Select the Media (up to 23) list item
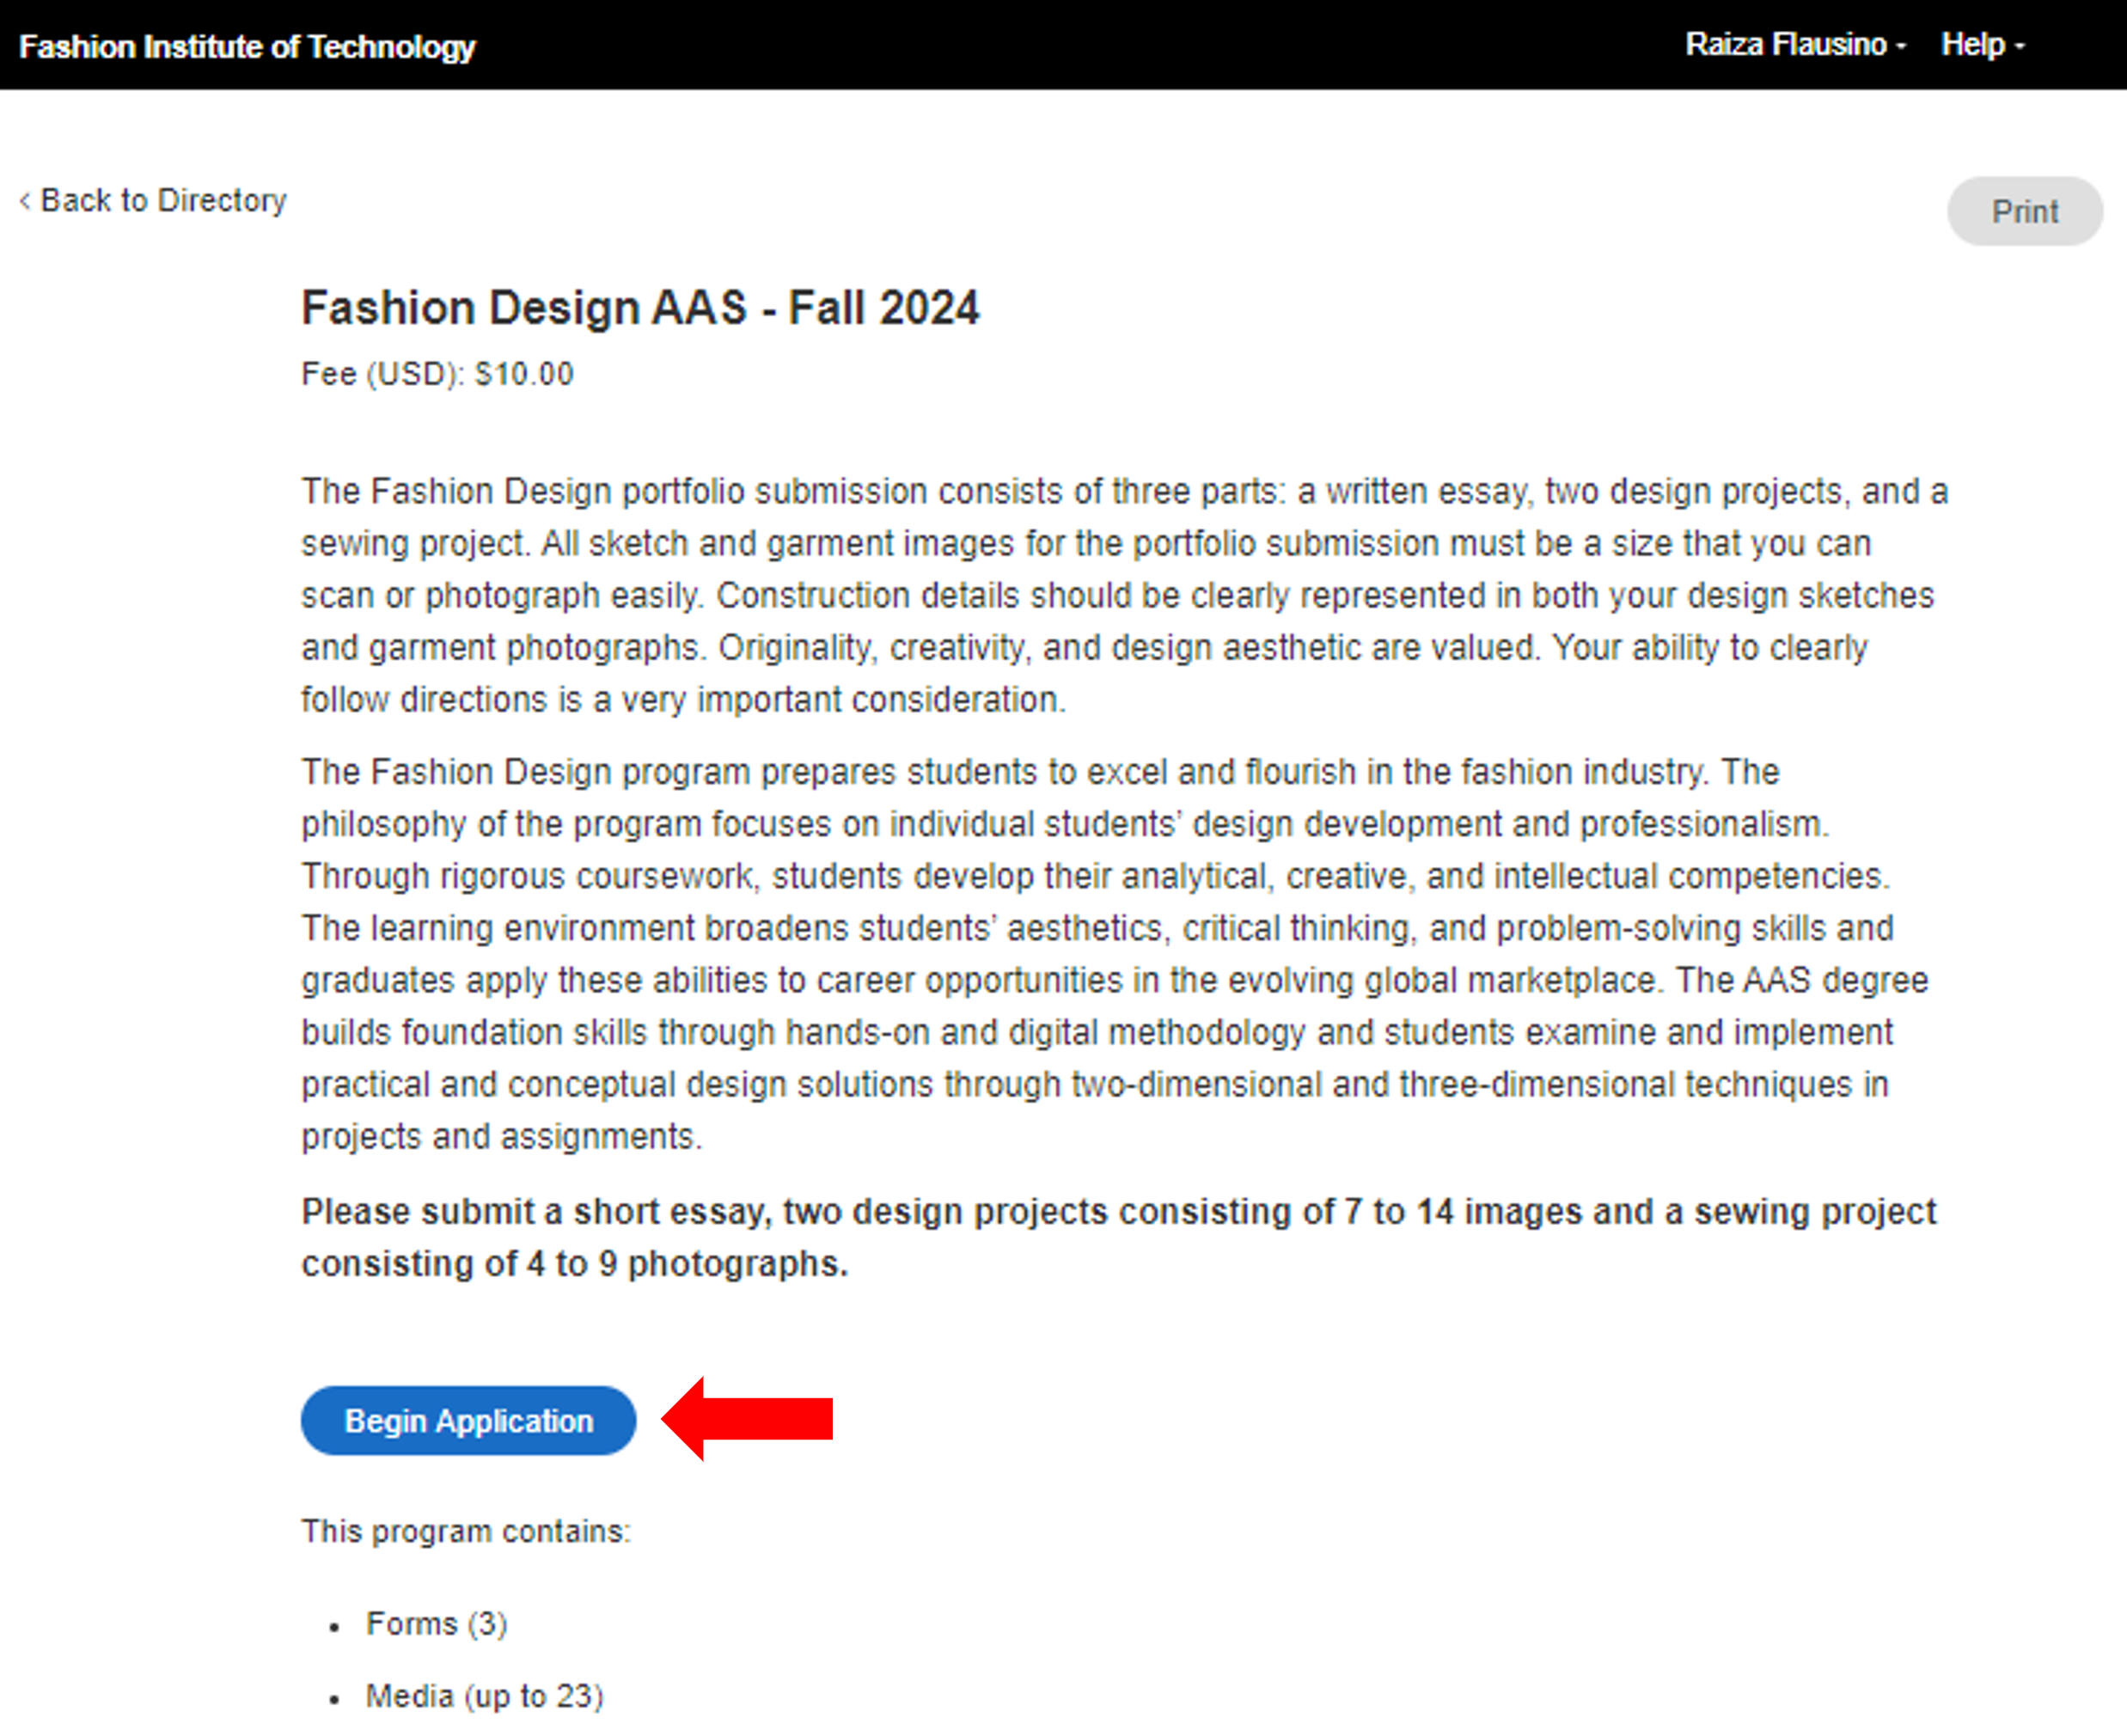 484,1696
